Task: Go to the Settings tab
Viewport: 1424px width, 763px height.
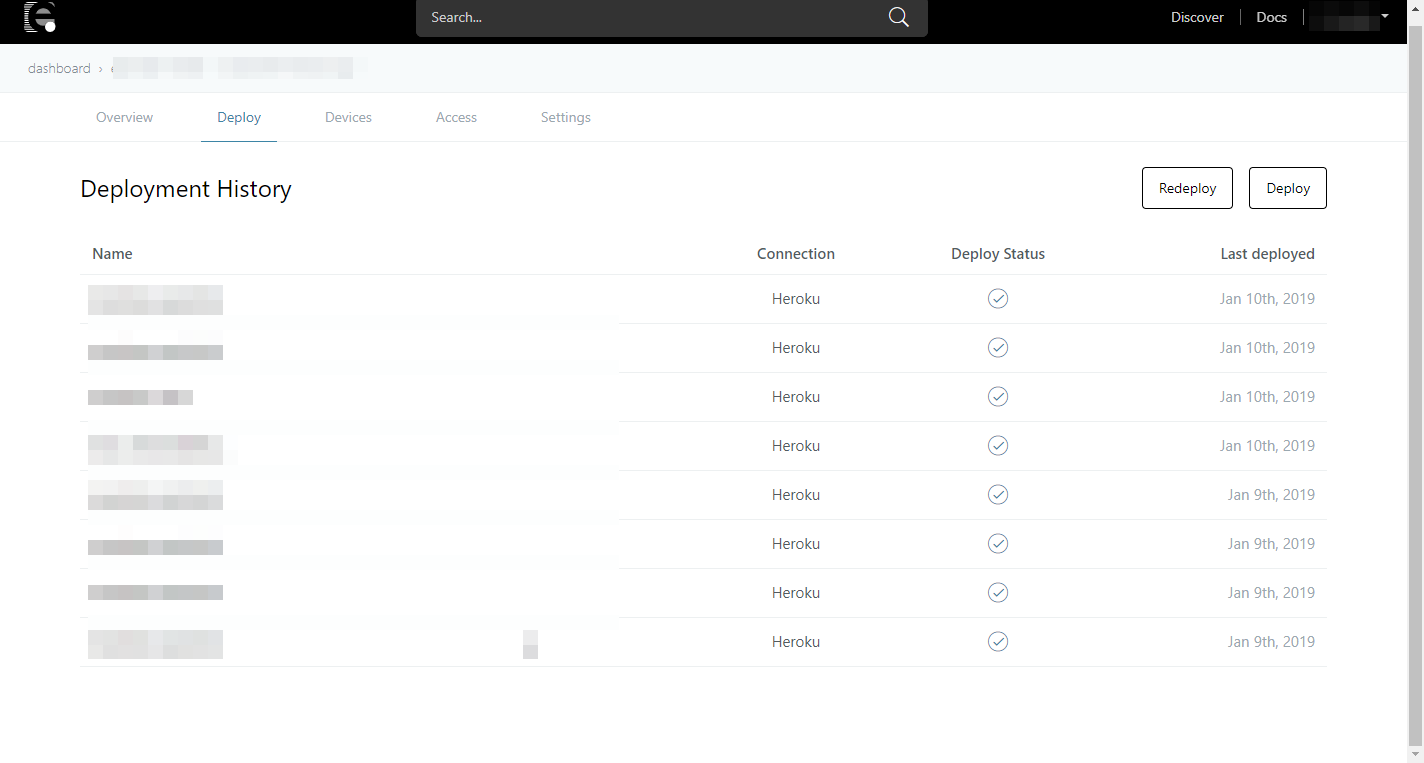Action: [565, 118]
